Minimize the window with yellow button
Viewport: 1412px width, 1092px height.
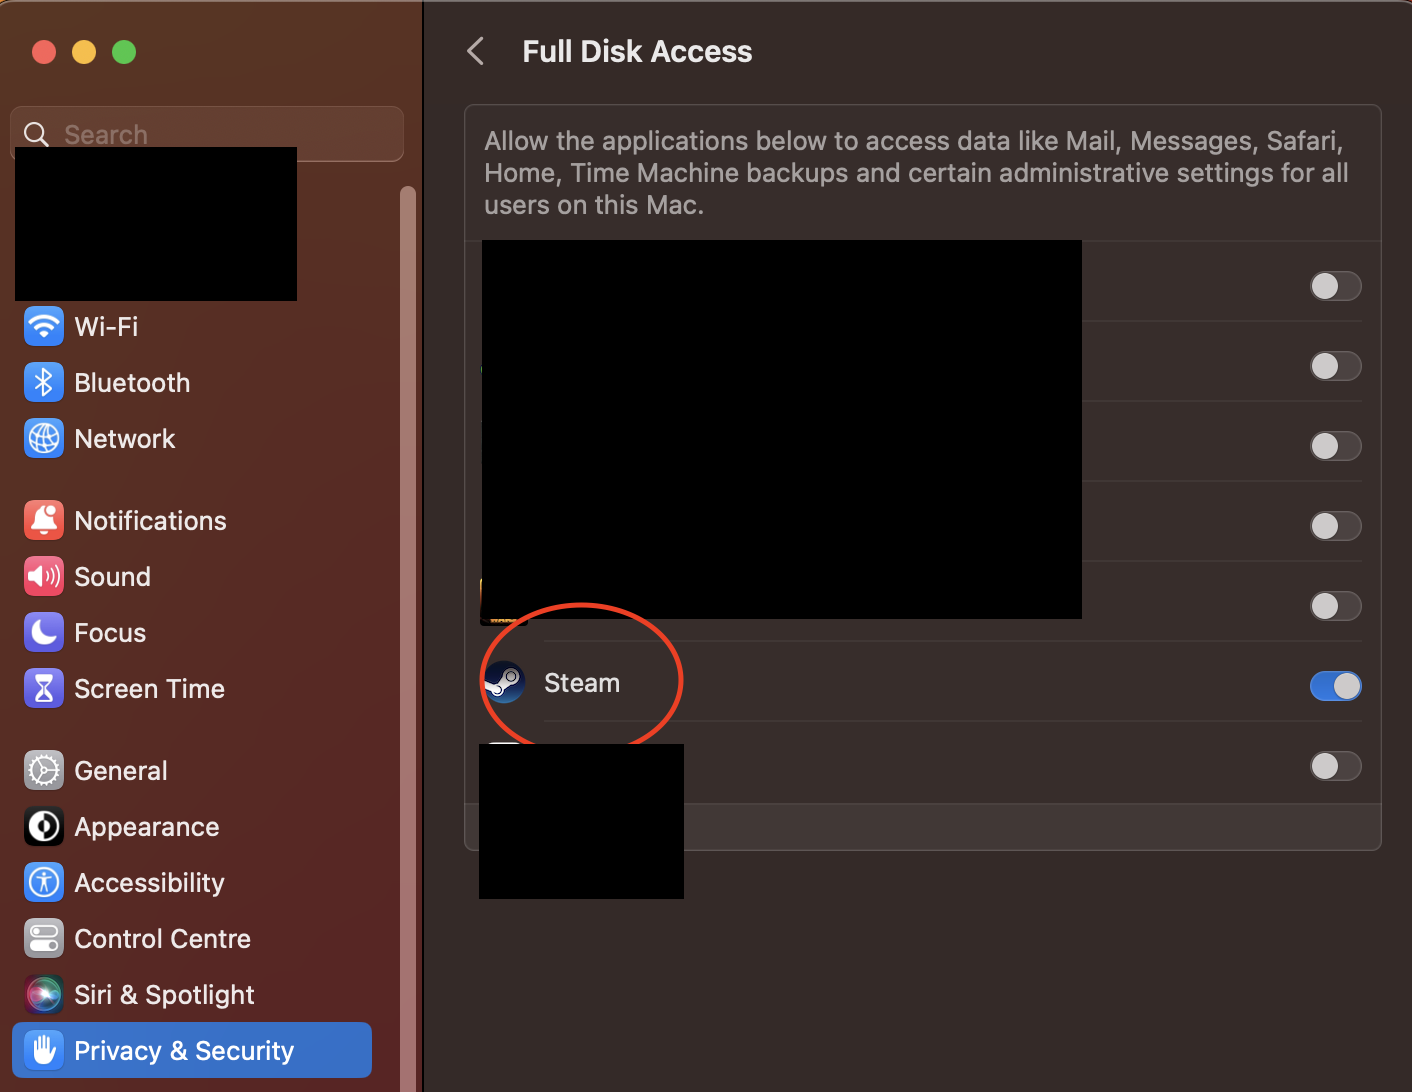(x=84, y=52)
